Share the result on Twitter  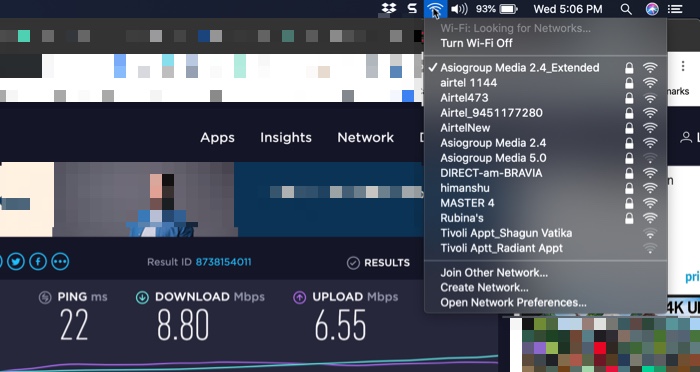(x=16, y=262)
